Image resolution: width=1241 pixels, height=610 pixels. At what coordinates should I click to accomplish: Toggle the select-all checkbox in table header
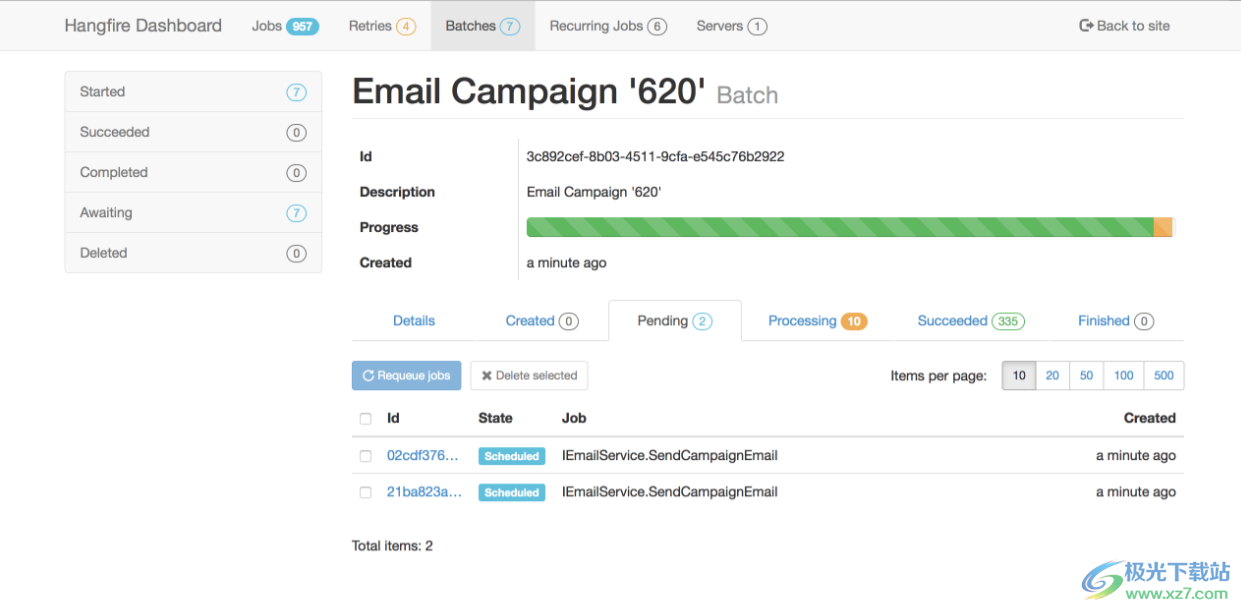tap(365, 419)
